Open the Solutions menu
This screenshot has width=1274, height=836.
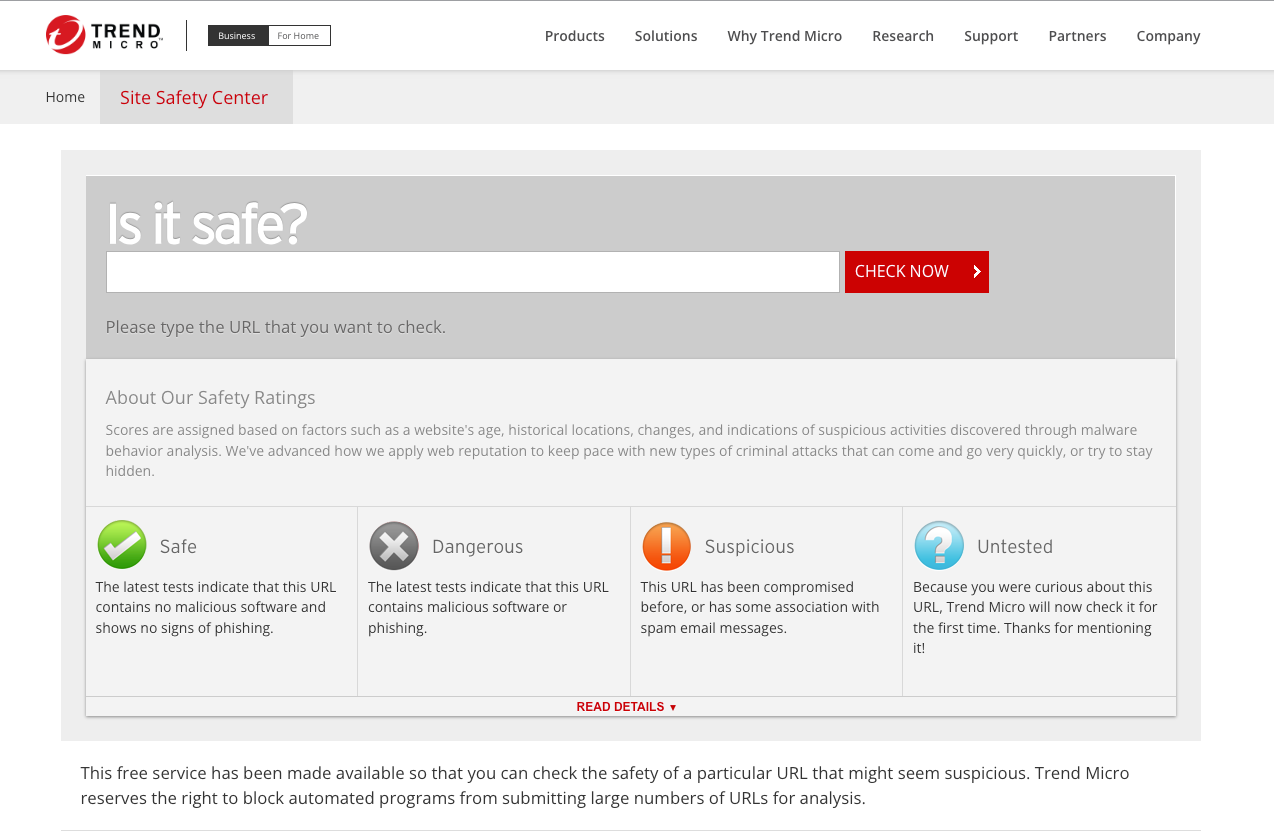coord(666,36)
